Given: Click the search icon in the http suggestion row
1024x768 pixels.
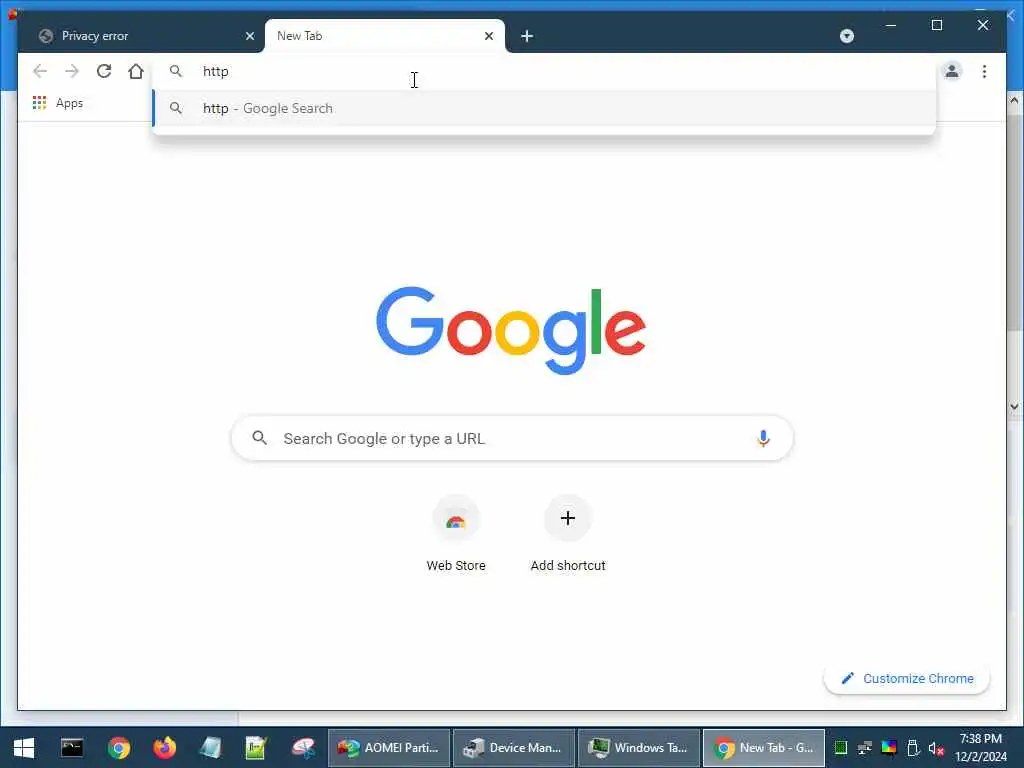Looking at the screenshot, I should pyautogui.click(x=176, y=108).
